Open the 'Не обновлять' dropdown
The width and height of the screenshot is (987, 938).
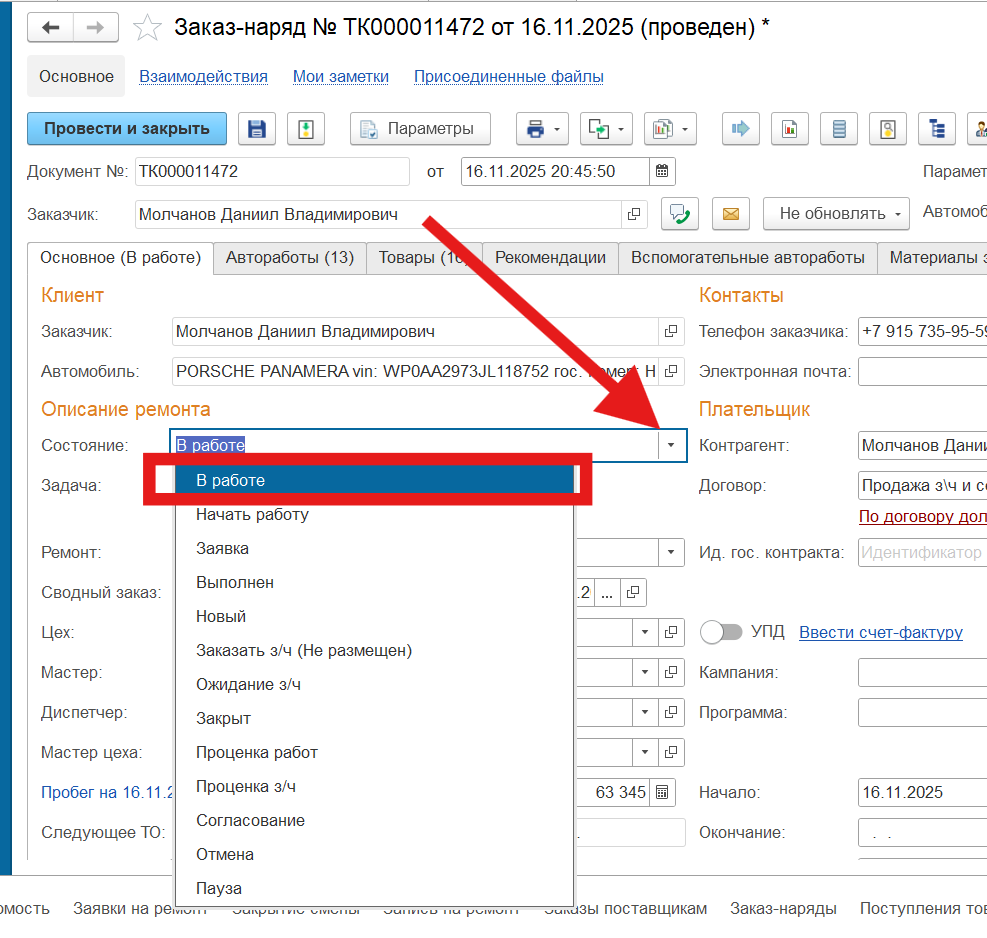pos(836,213)
